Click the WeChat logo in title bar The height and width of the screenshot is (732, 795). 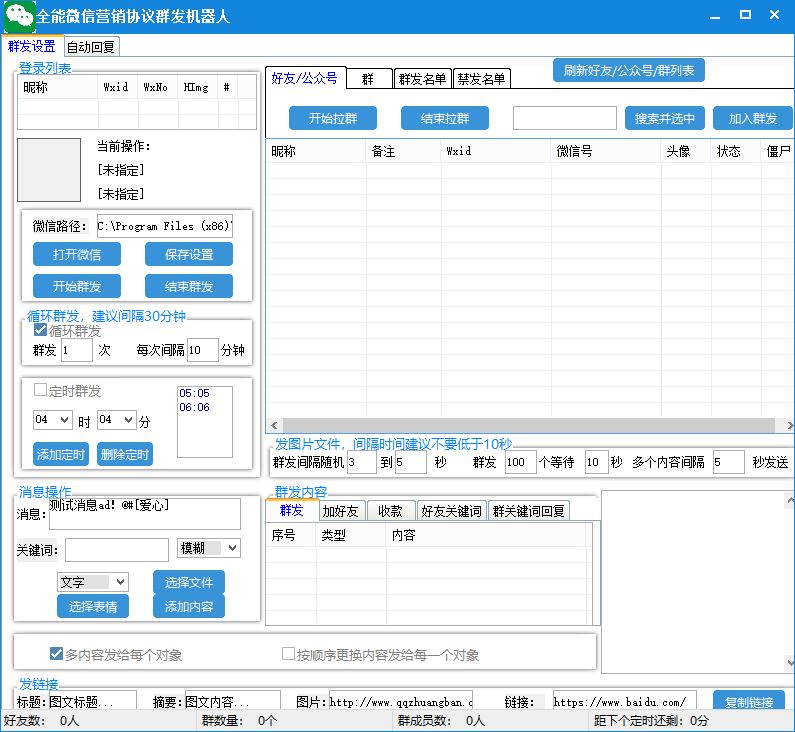click(18, 15)
